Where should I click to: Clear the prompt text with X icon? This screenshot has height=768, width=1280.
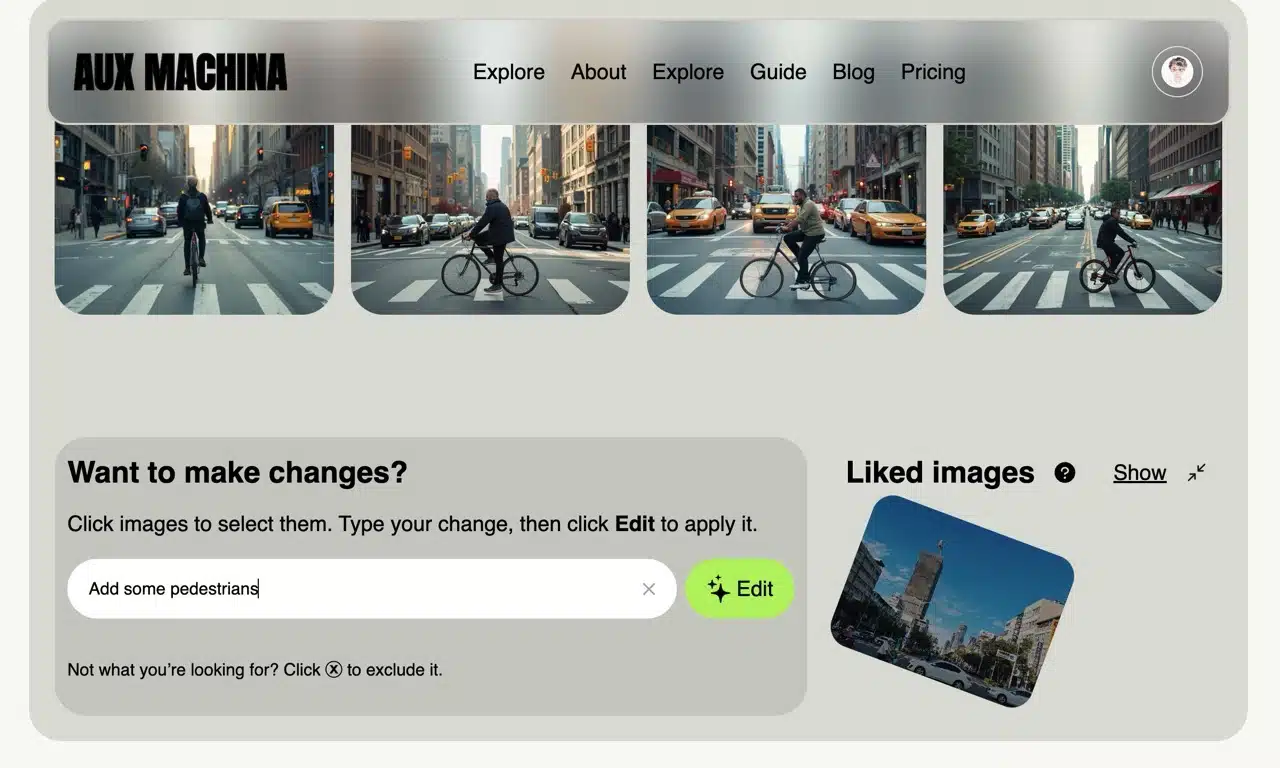click(649, 589)
